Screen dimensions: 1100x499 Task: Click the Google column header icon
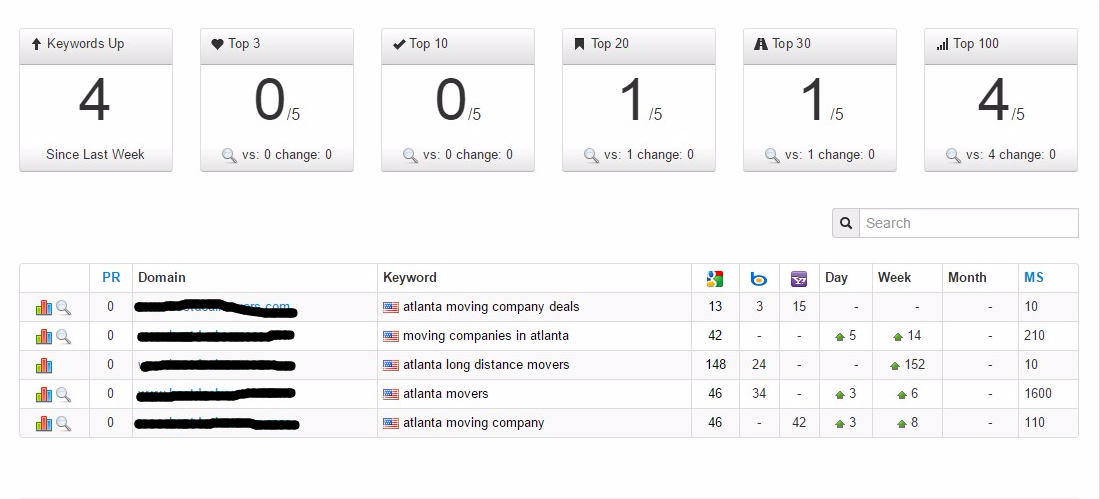click(x=714, y=278)
